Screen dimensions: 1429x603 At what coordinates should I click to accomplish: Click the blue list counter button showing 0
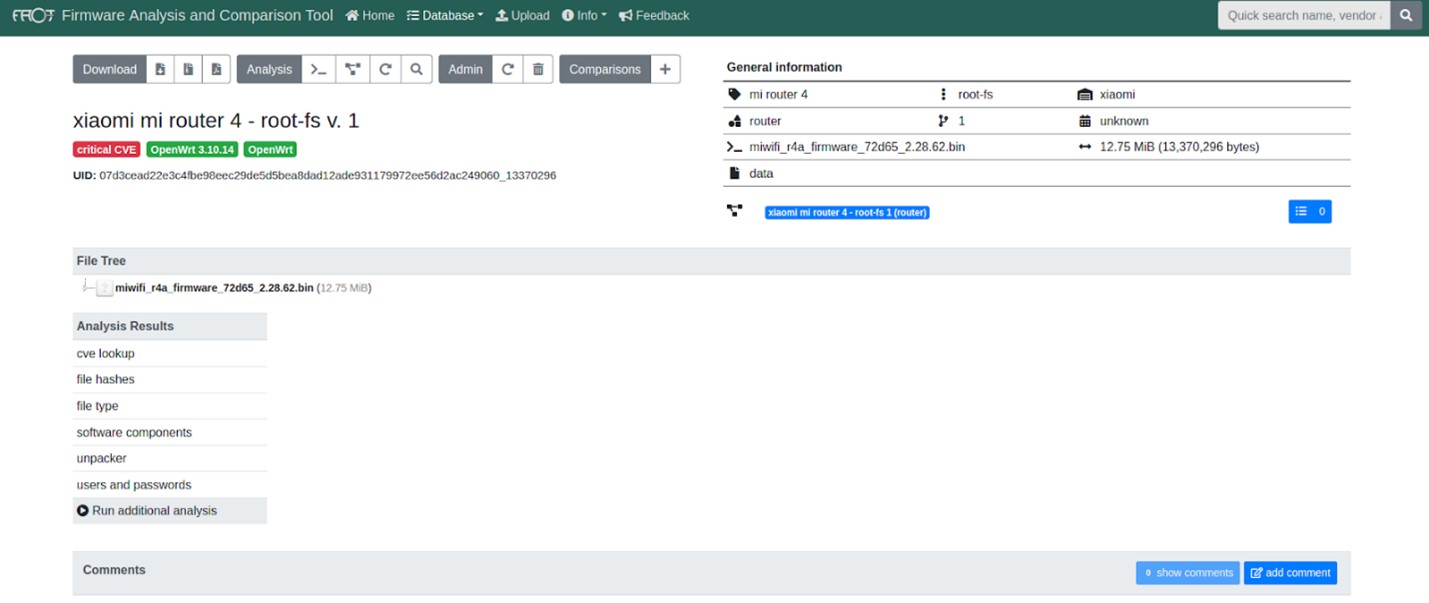[x=1310, y=212]
